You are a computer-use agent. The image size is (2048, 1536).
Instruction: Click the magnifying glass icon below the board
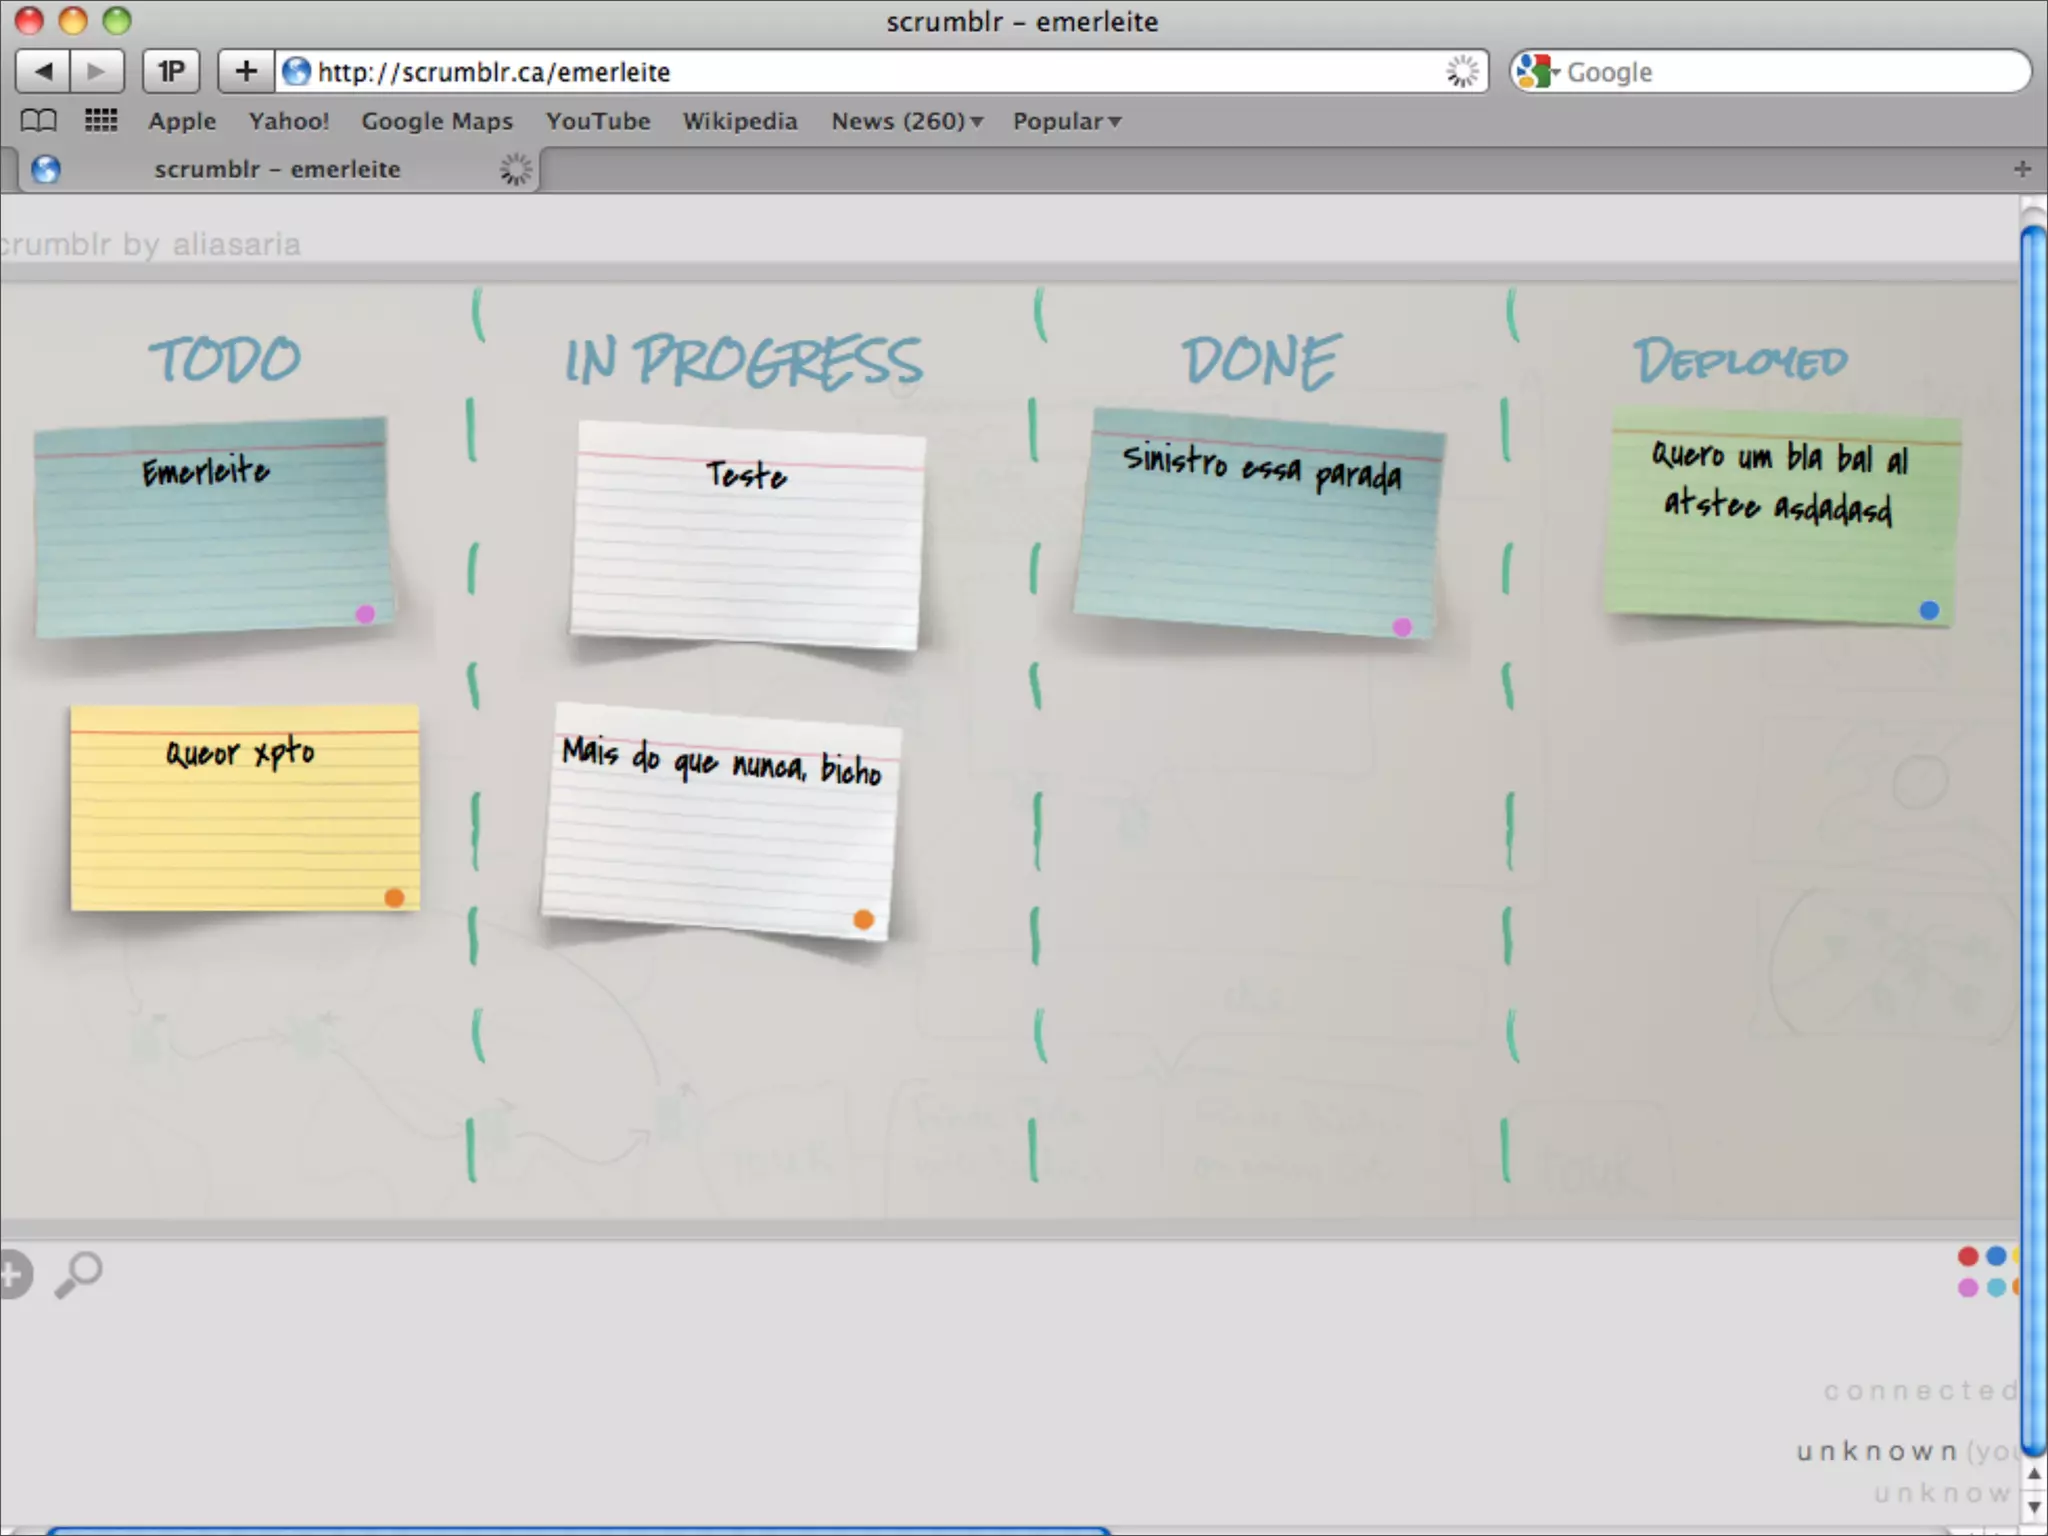79,1274
